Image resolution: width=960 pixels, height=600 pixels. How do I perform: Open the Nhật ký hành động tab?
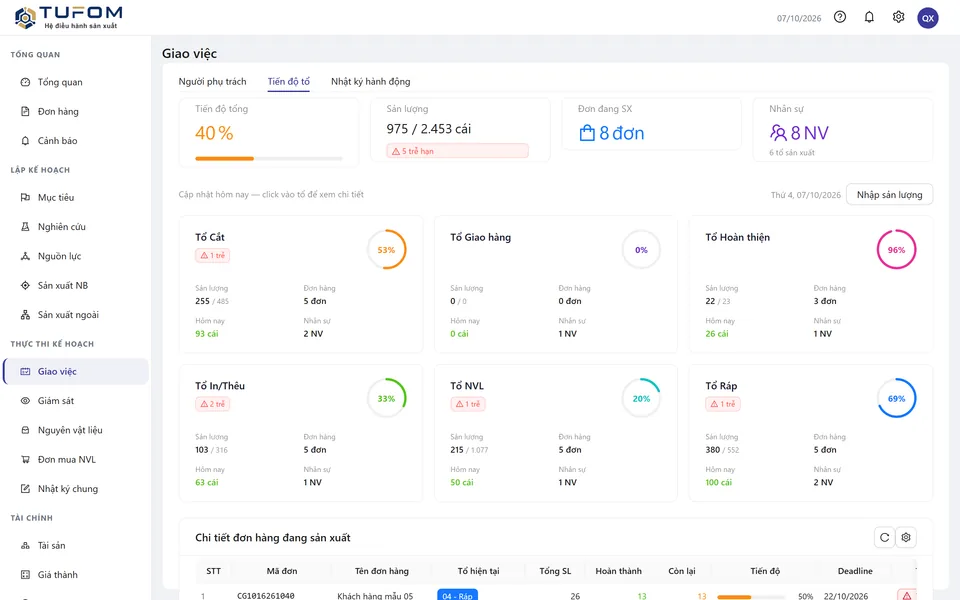(370, 81)
